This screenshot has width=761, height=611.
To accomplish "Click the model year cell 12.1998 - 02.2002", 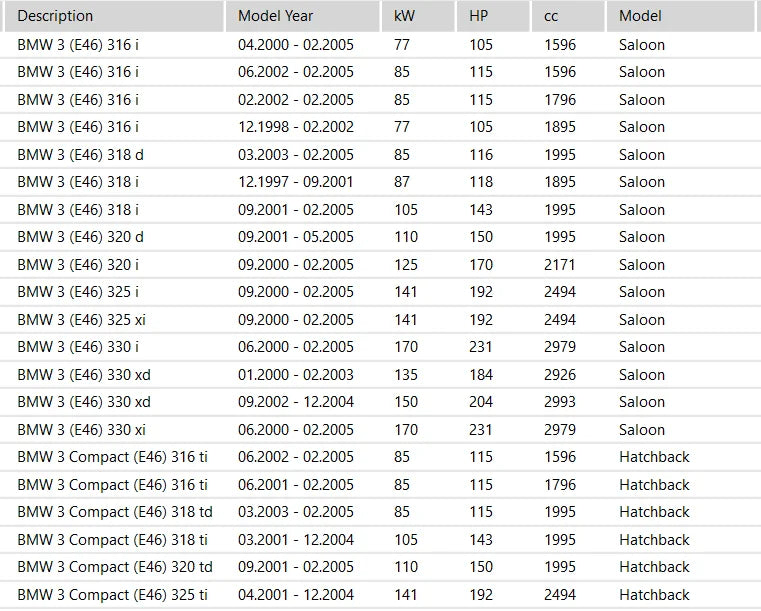I will point(296,127).
